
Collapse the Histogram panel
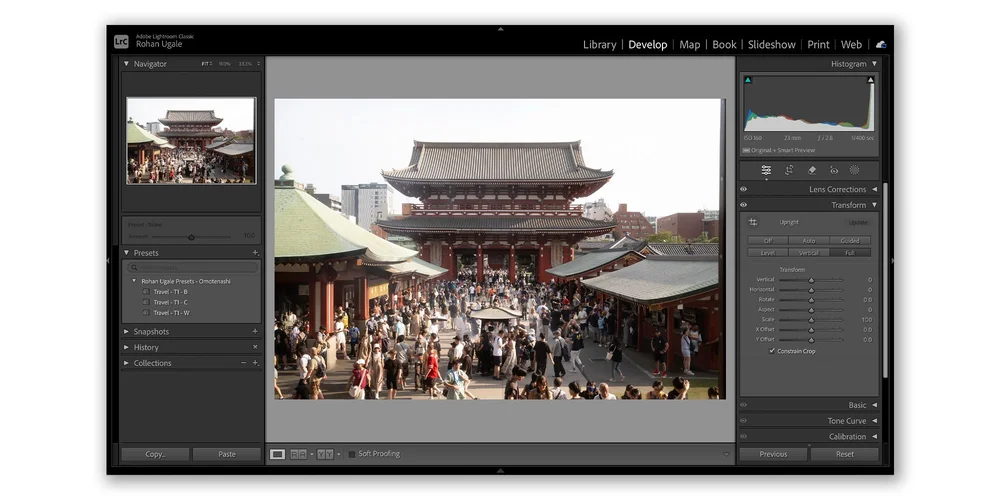click(x=874, y=64)
